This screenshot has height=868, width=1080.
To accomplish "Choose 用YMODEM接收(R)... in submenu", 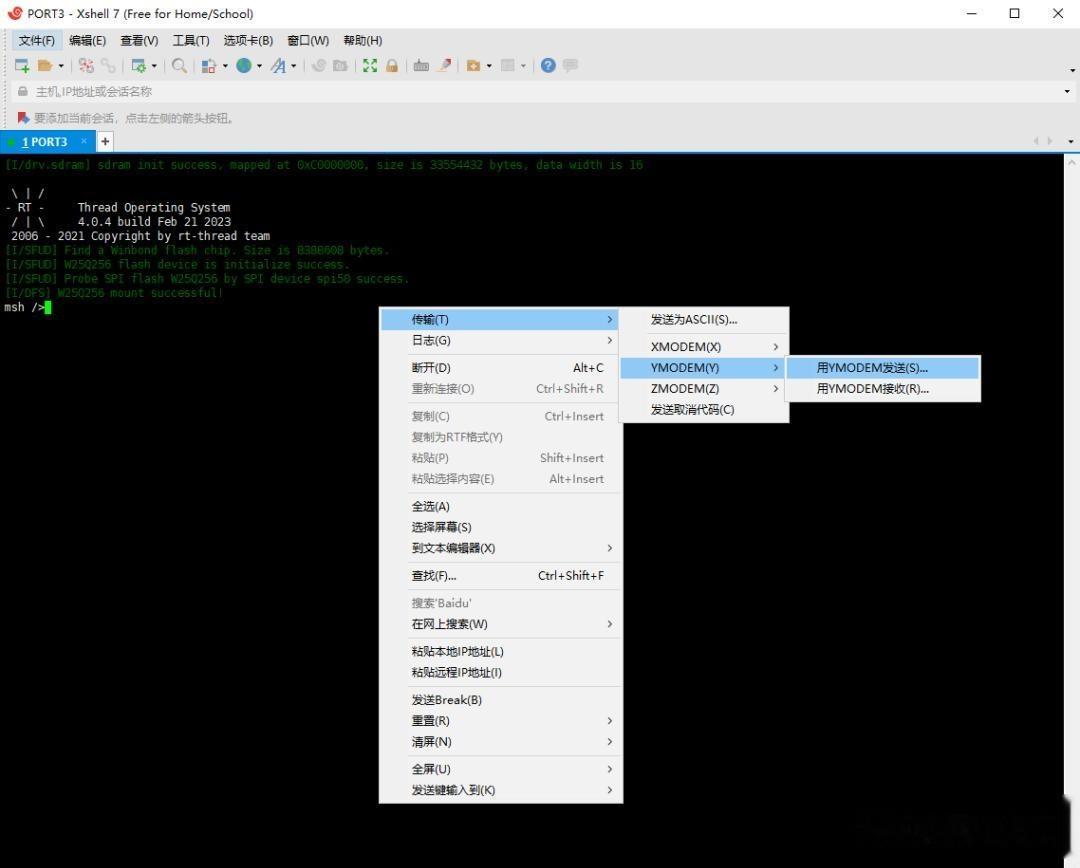I will point(883,389).
